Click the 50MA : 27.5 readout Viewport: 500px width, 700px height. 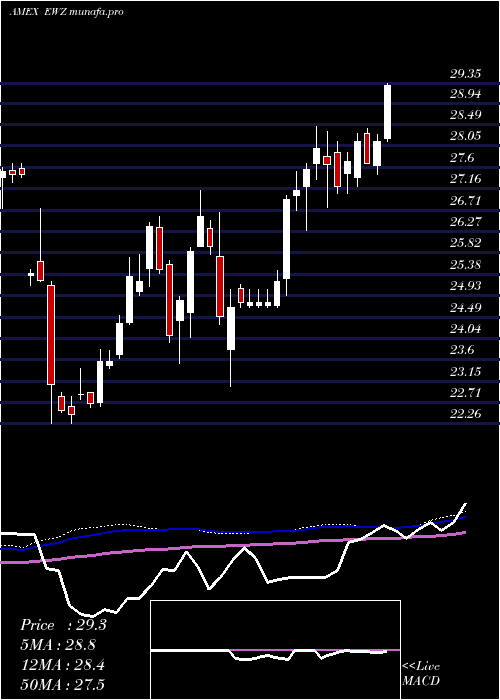[x=62, y=685]
